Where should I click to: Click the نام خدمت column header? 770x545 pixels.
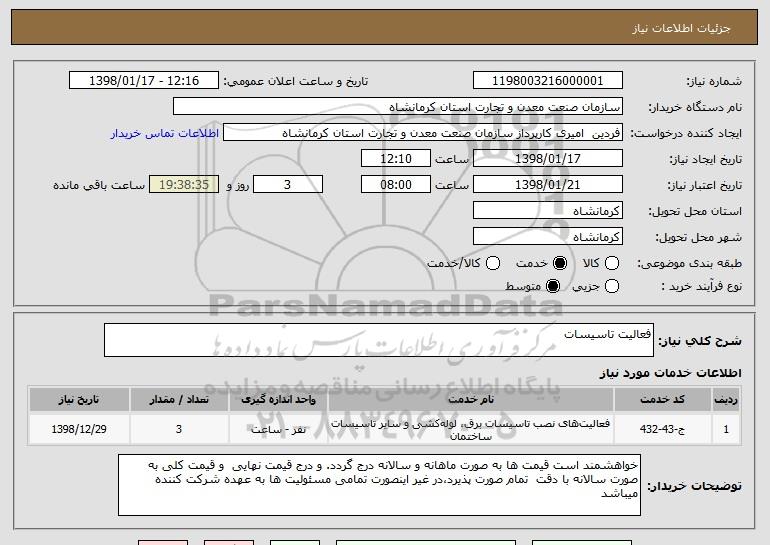click(x=470, y=400)
